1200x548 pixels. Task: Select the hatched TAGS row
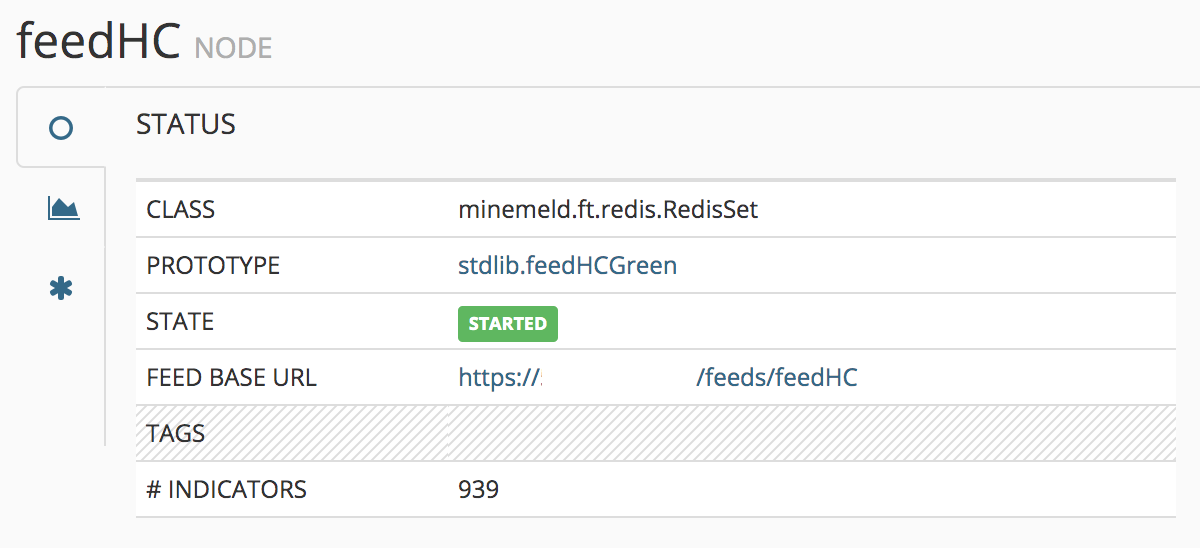coord(656,433)
